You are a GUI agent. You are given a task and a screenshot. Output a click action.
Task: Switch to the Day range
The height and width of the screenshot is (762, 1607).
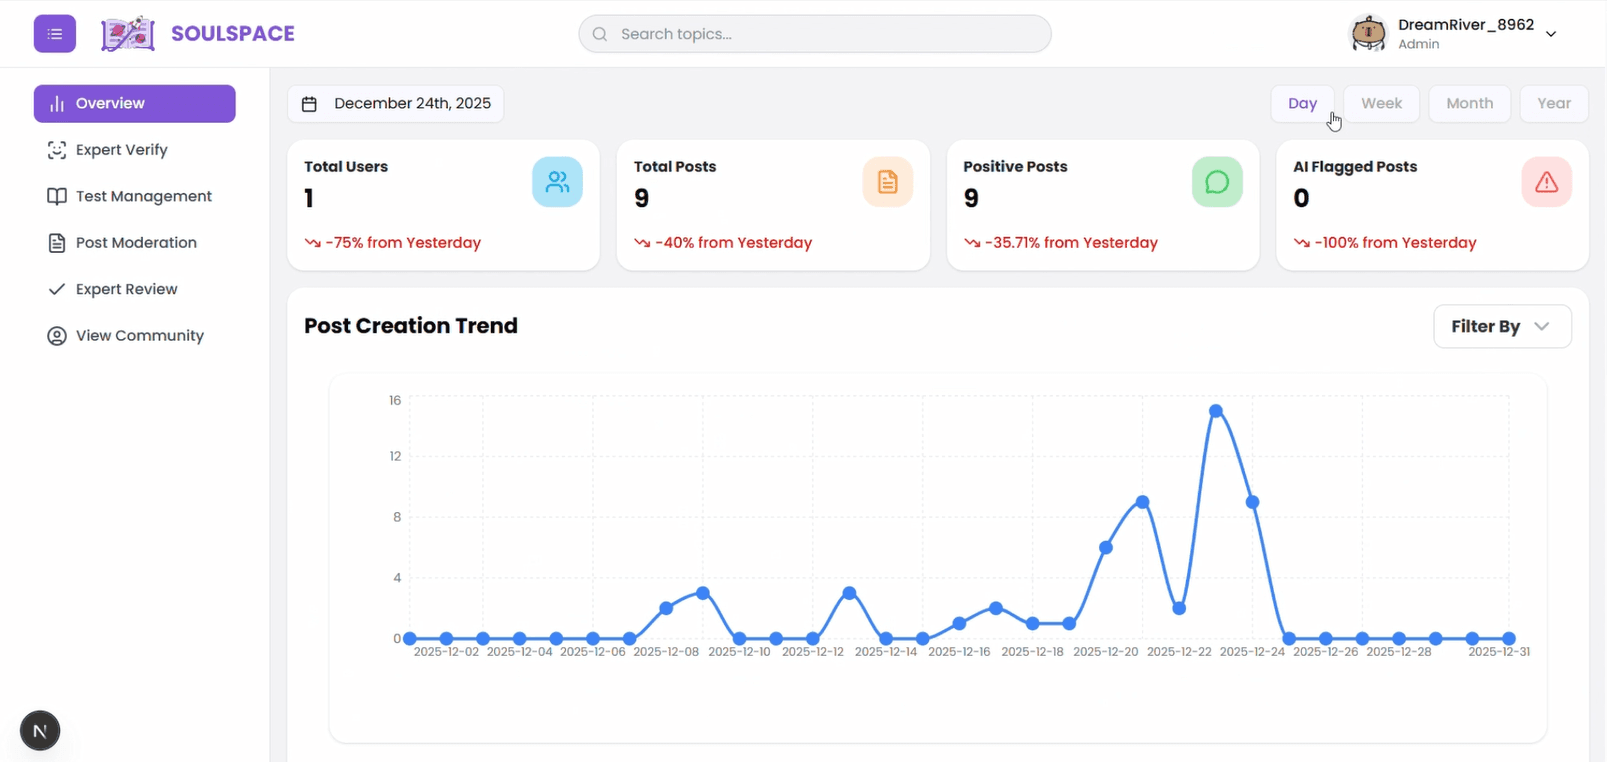tap(1302, 104)
